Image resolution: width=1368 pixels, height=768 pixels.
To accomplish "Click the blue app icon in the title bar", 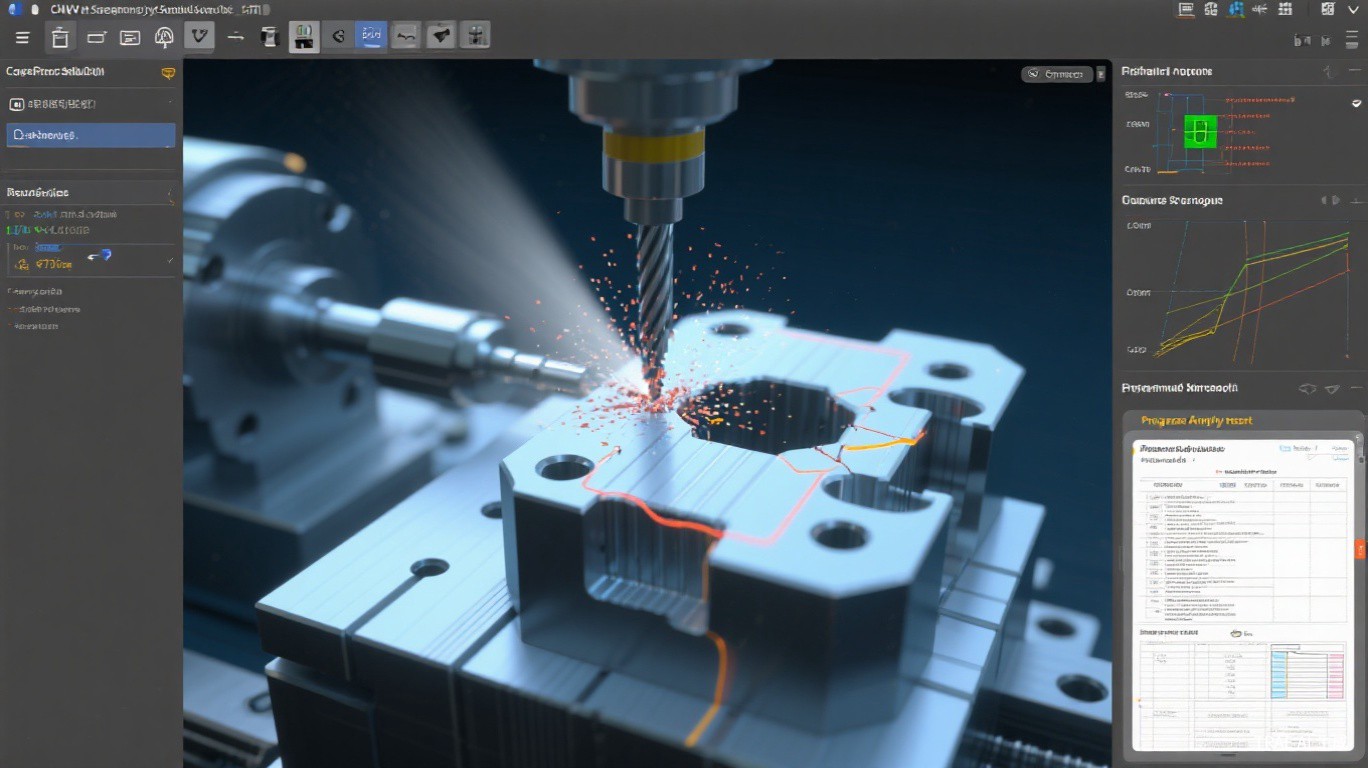I will [x=15, y=9].
